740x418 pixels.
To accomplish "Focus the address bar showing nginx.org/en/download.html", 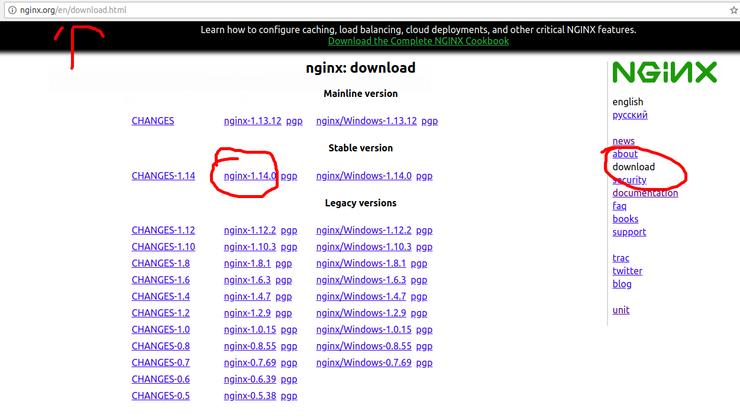I will pyautogui.click(x=368, y=10).
